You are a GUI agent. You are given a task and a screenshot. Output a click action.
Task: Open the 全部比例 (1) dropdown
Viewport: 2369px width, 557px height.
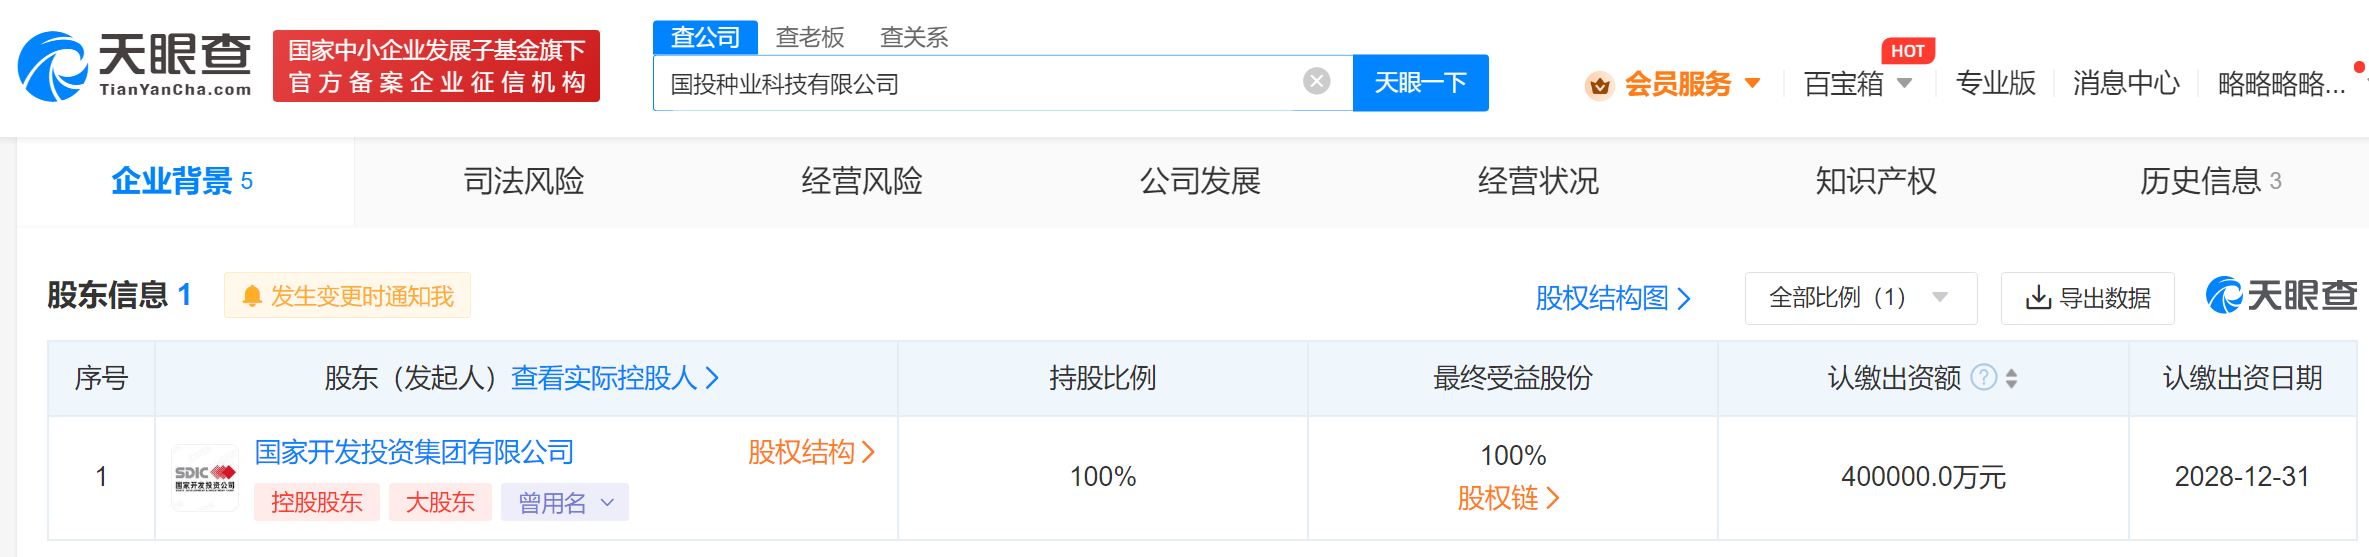(x=1860, y=298)
